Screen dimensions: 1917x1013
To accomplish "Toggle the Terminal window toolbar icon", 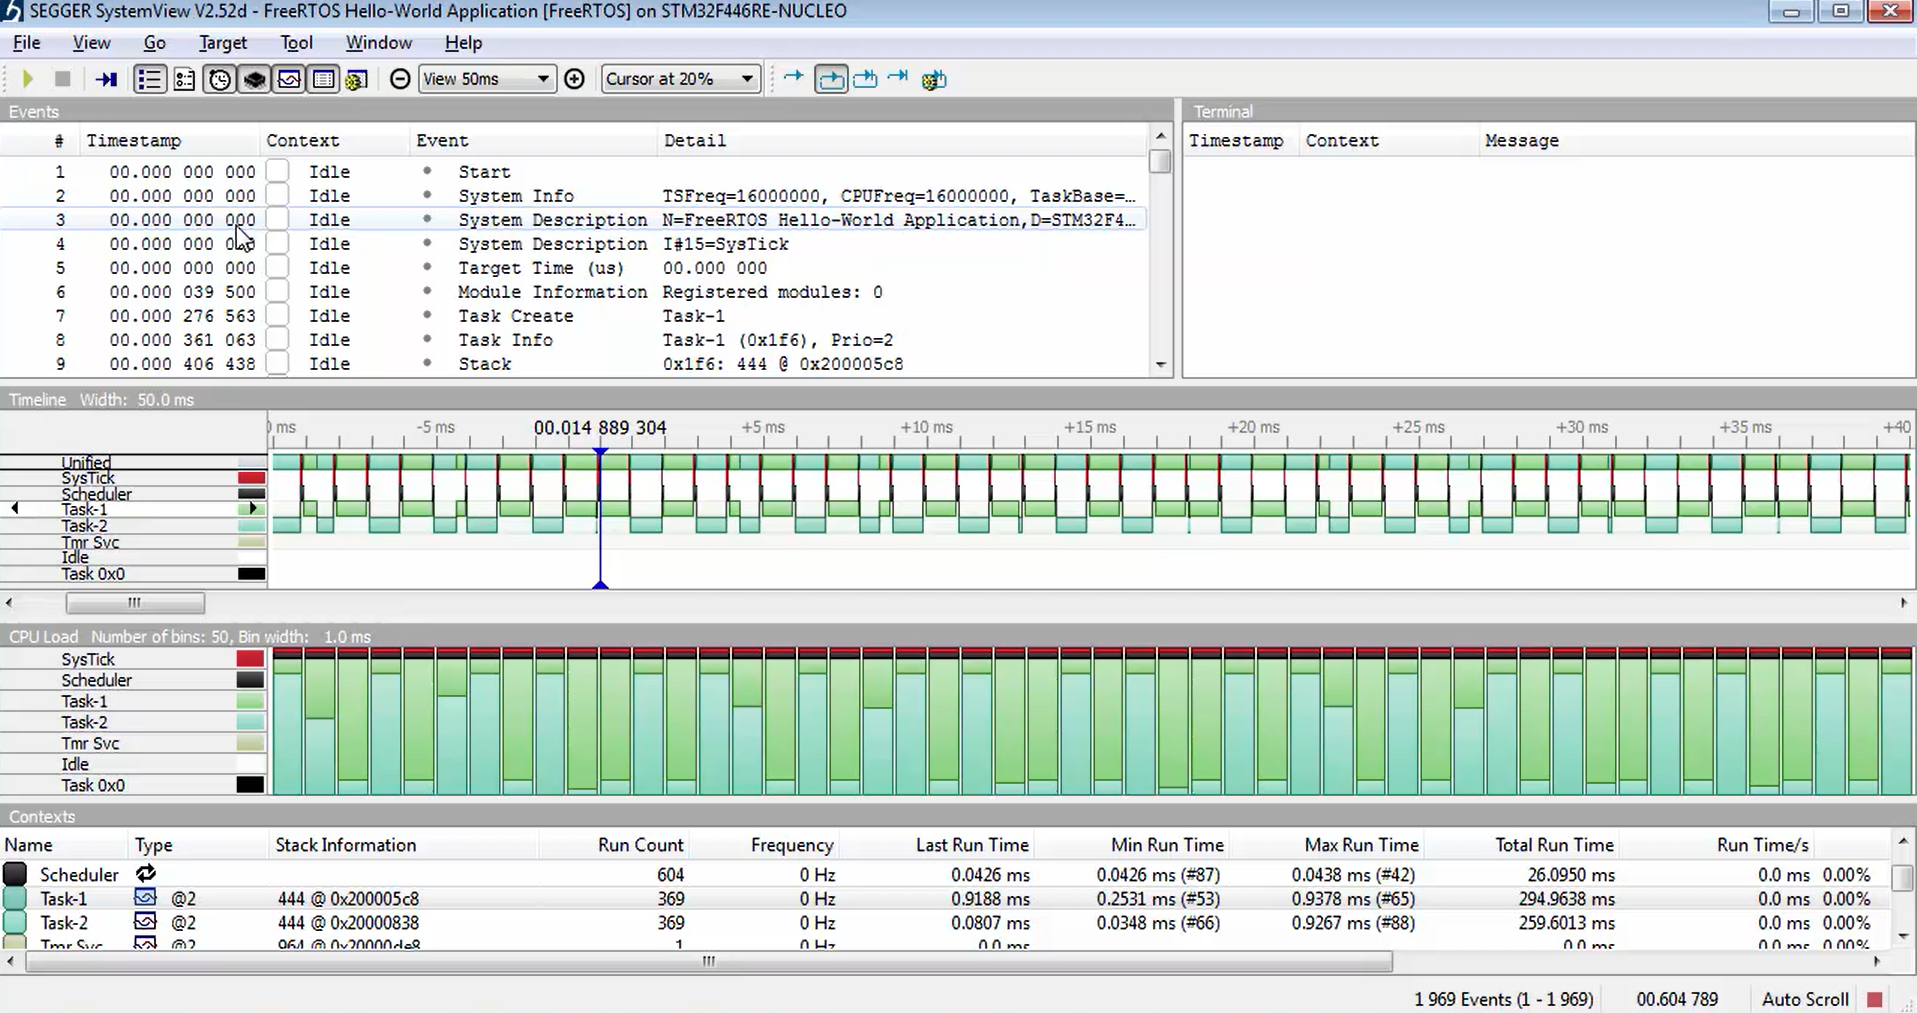I will coord(184,79).
